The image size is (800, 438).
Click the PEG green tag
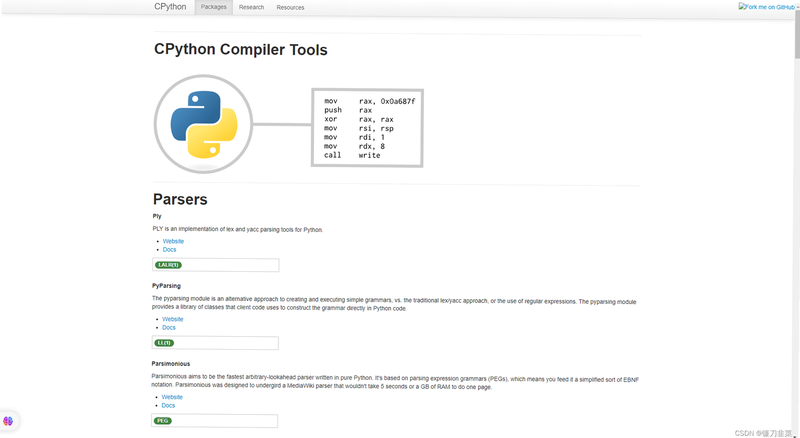(163, 421)
